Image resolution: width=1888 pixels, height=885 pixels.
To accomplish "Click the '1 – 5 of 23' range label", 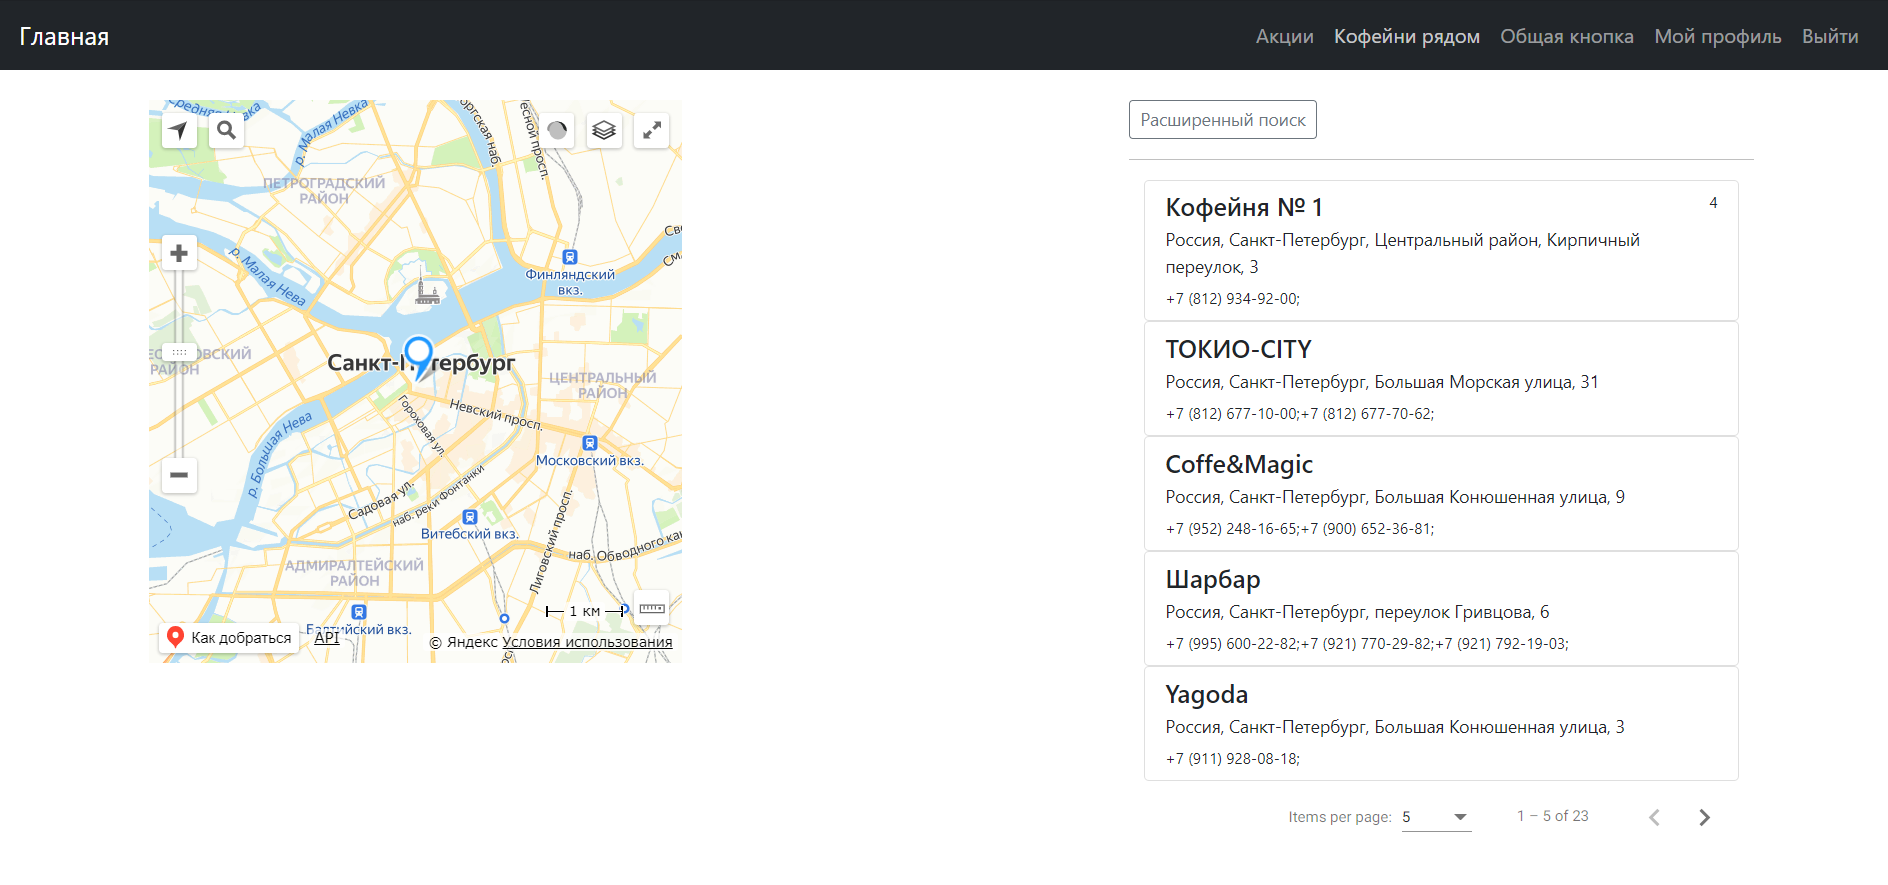I will click(x=1552, y=816).
